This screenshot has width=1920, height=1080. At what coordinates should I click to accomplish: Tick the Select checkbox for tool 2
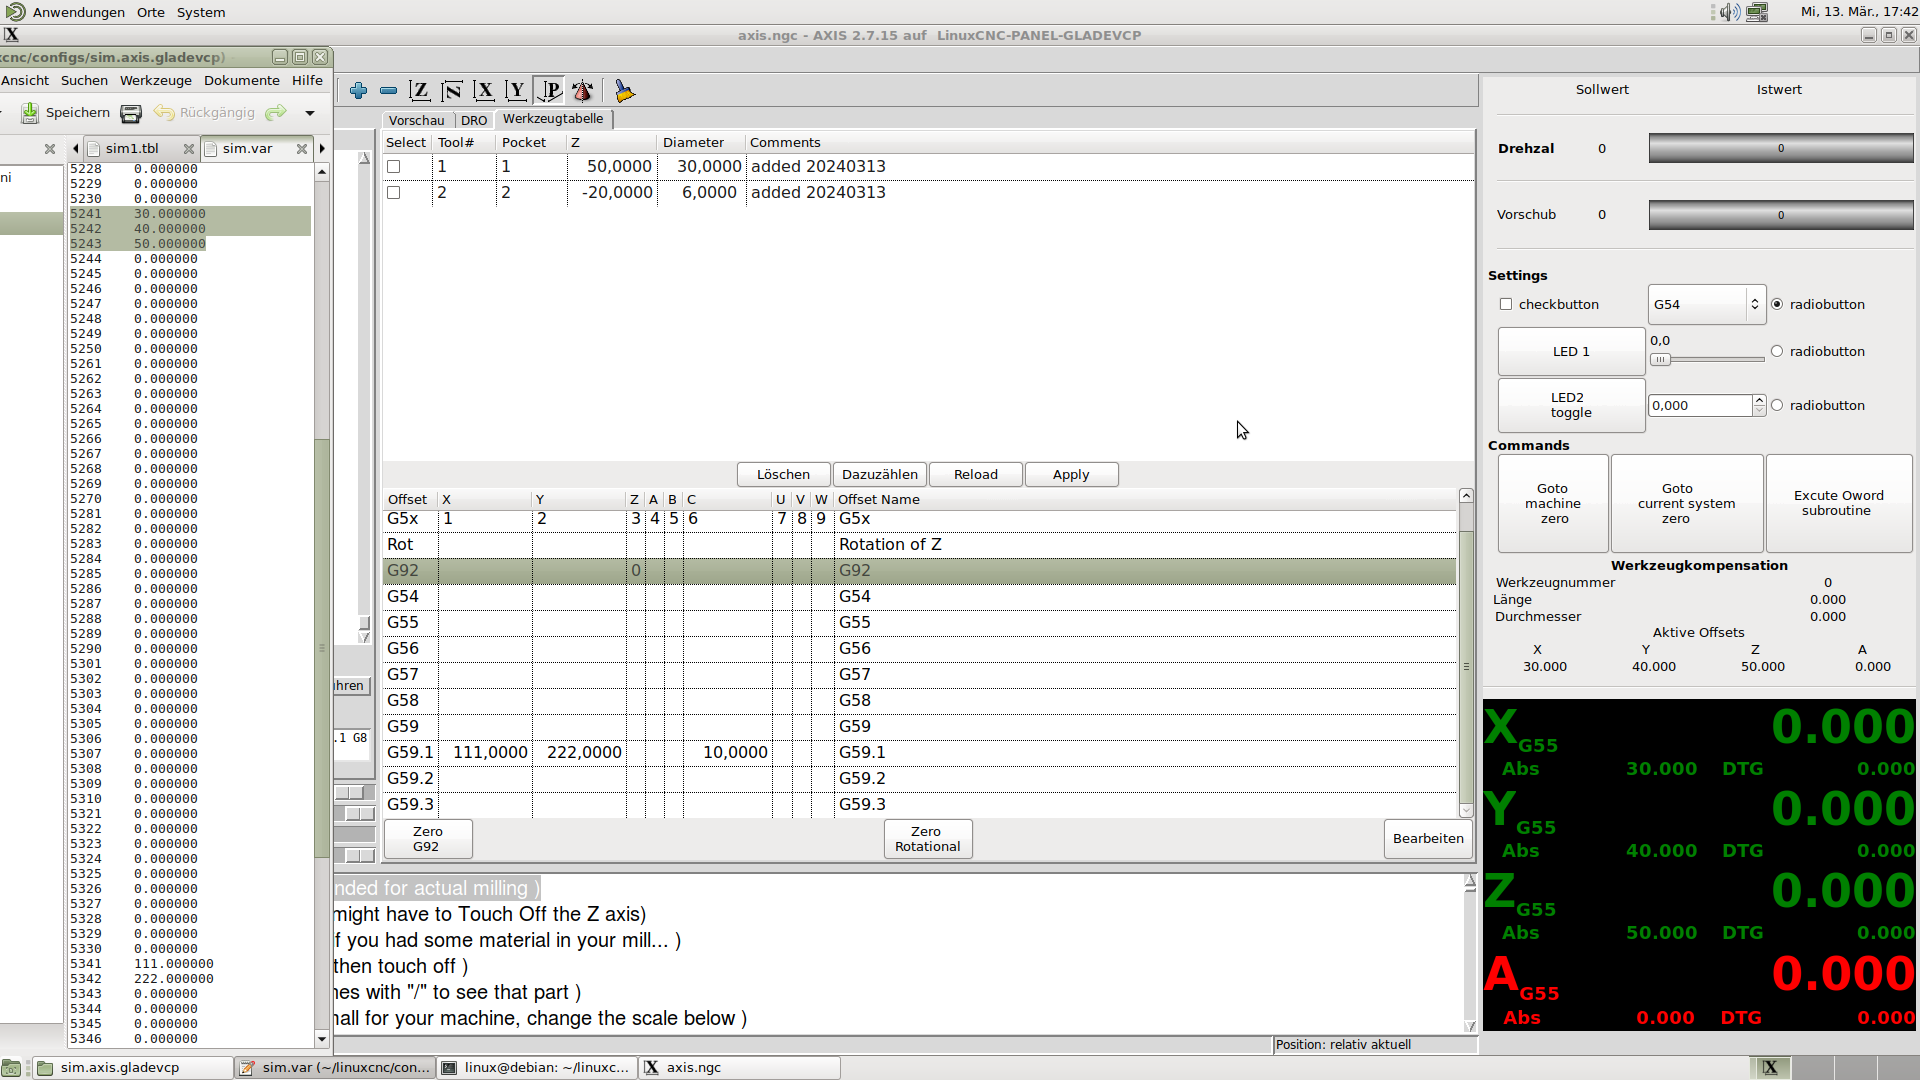[x=394, y=193]
